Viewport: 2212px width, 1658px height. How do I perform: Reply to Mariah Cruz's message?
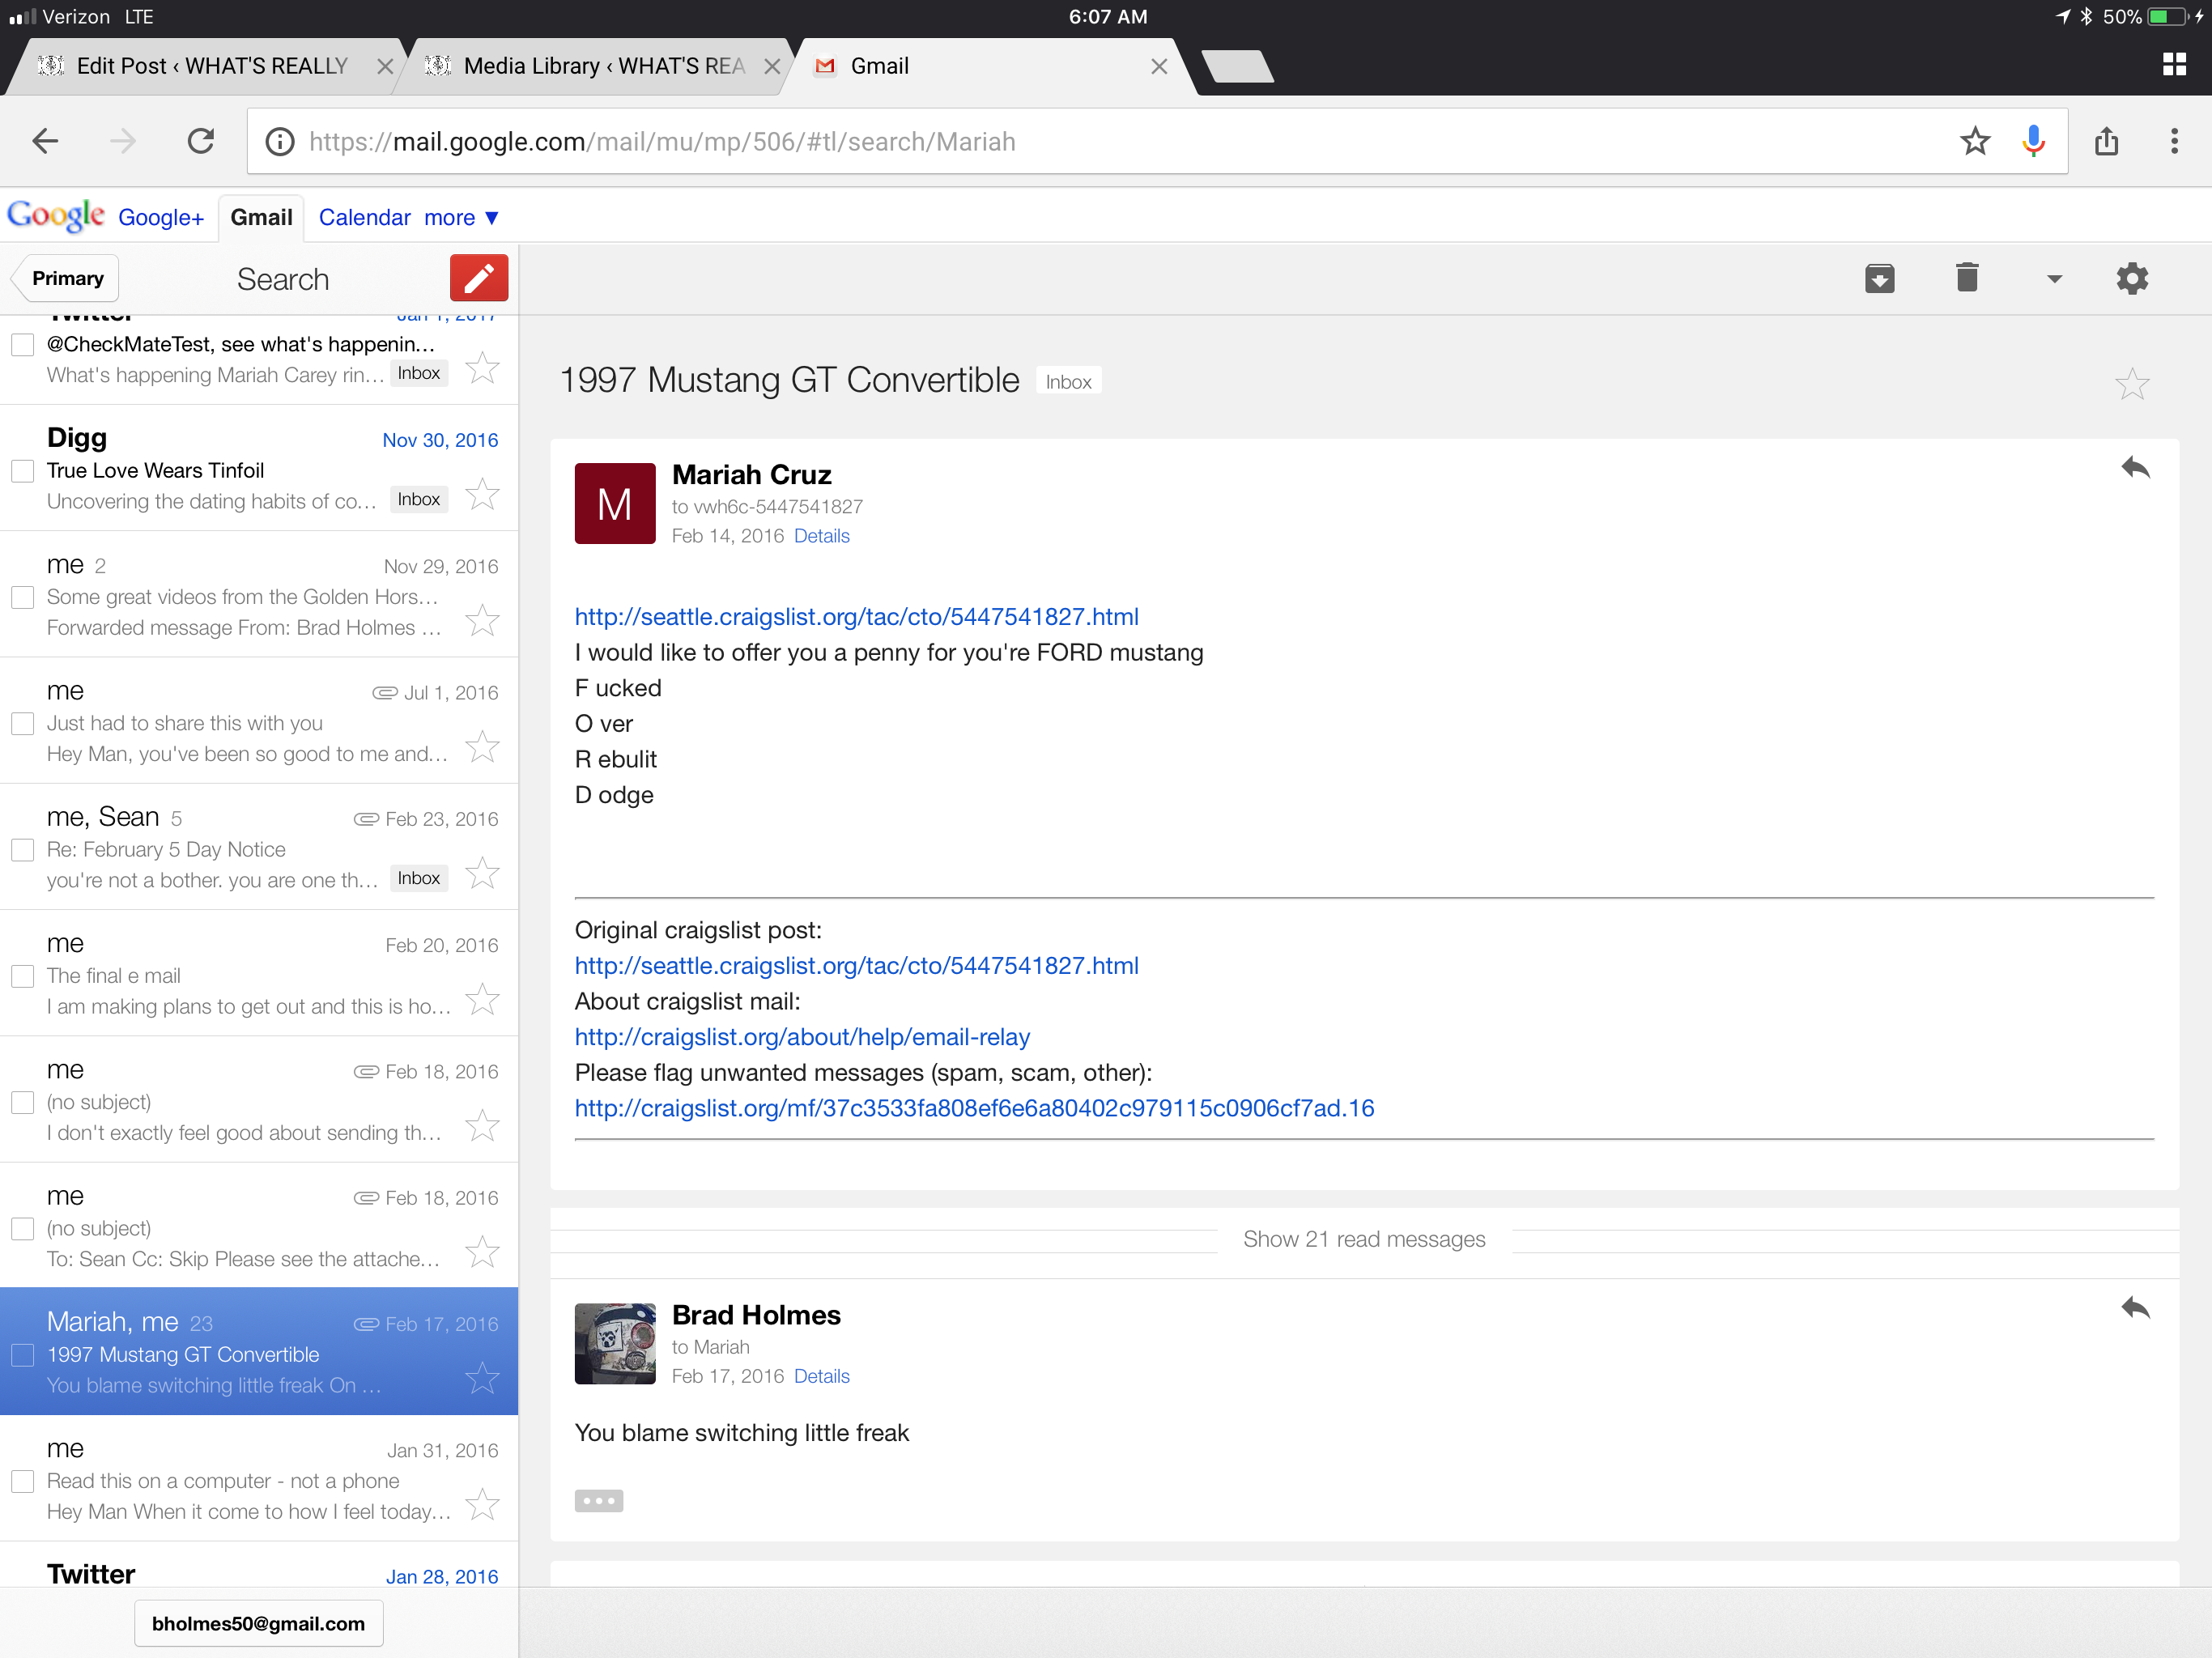tap(2135, 468)
